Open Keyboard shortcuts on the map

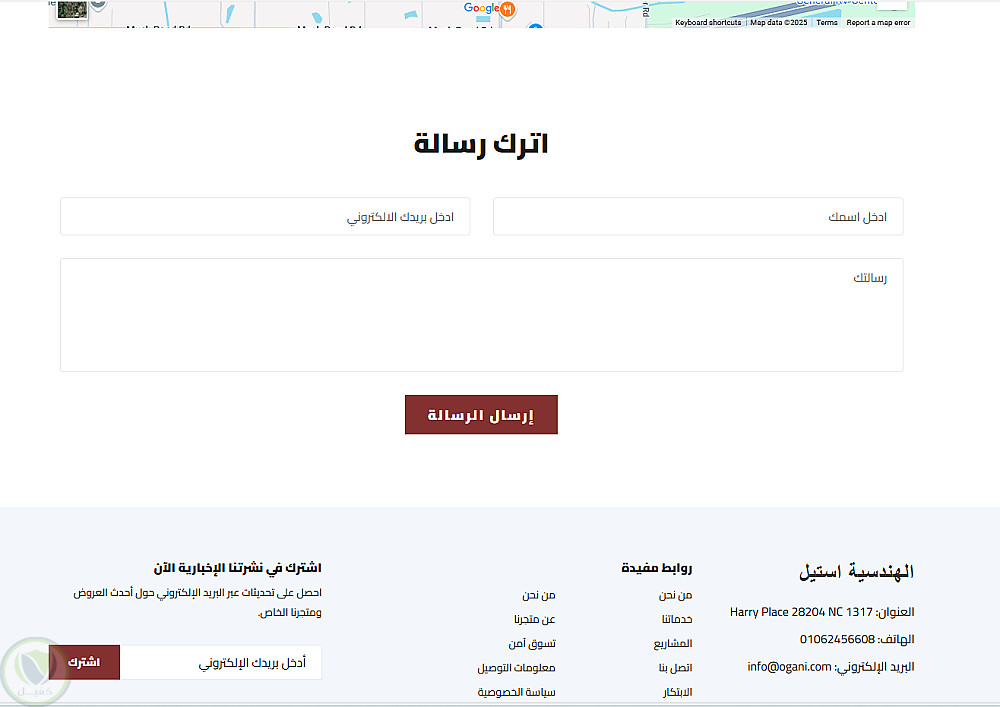(708, 22)
